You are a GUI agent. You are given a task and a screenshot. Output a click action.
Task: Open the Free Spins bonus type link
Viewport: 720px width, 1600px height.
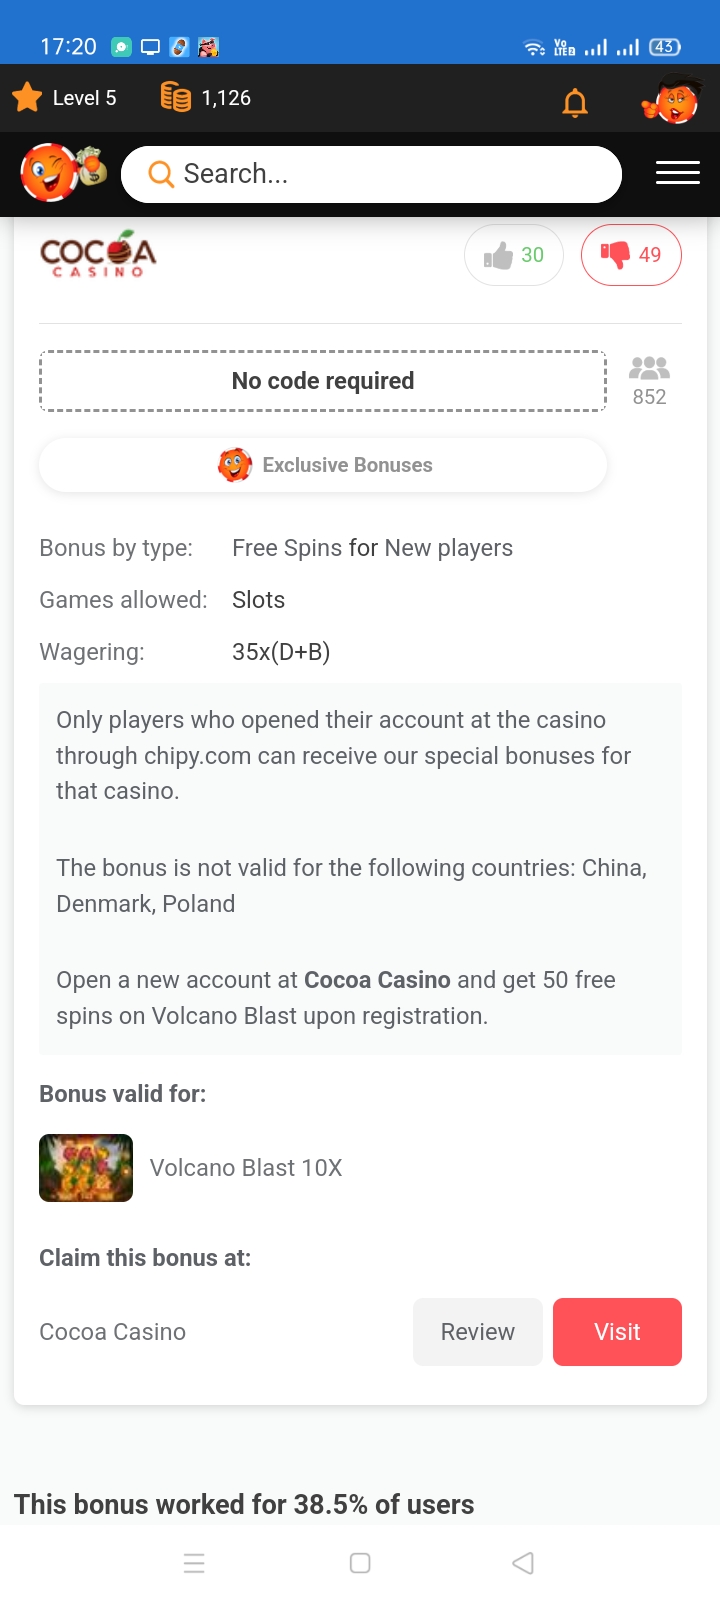coord(288,548)
